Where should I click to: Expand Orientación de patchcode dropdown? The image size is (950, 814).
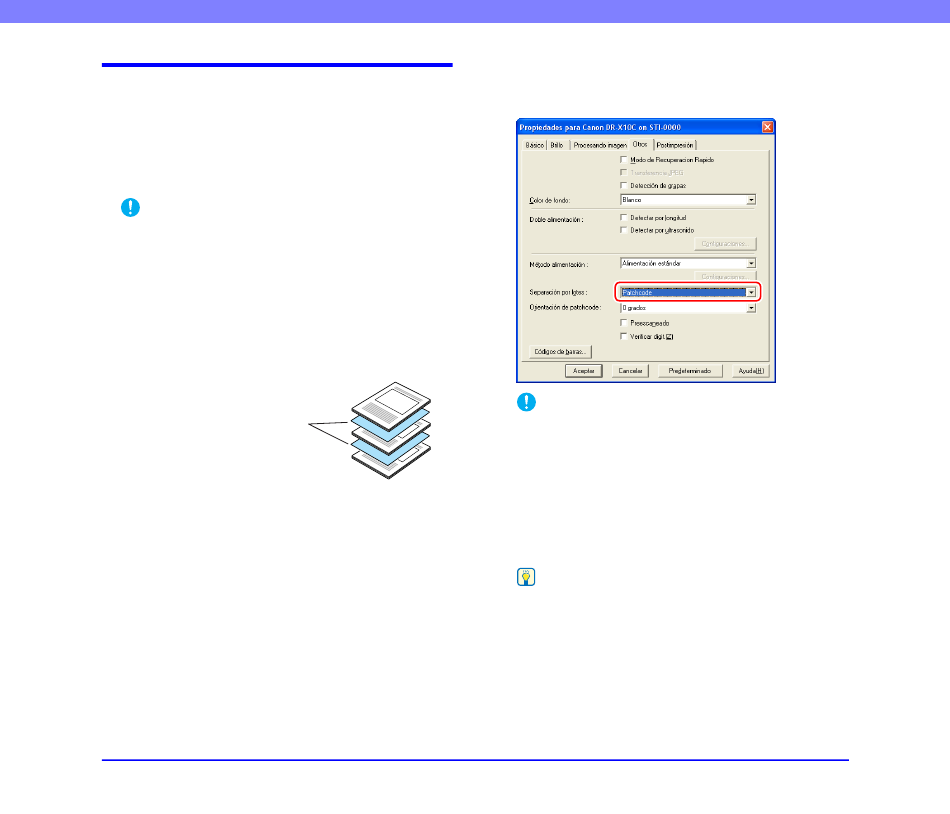(750, 308)
